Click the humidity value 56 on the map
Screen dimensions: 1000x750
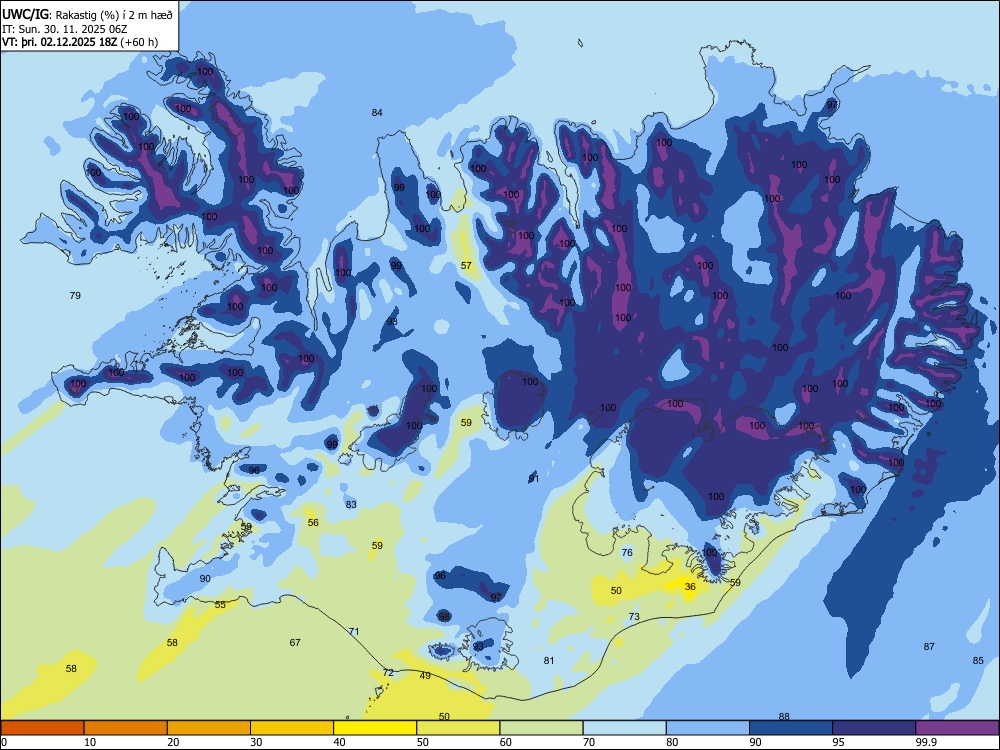coord(313,522)
